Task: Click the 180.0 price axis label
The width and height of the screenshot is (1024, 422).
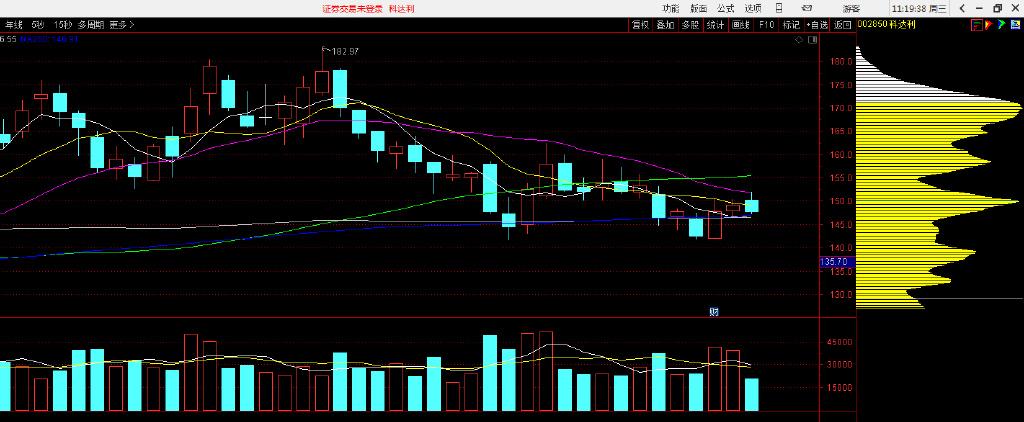Action: pyautogui.click(x=841, y=62)
